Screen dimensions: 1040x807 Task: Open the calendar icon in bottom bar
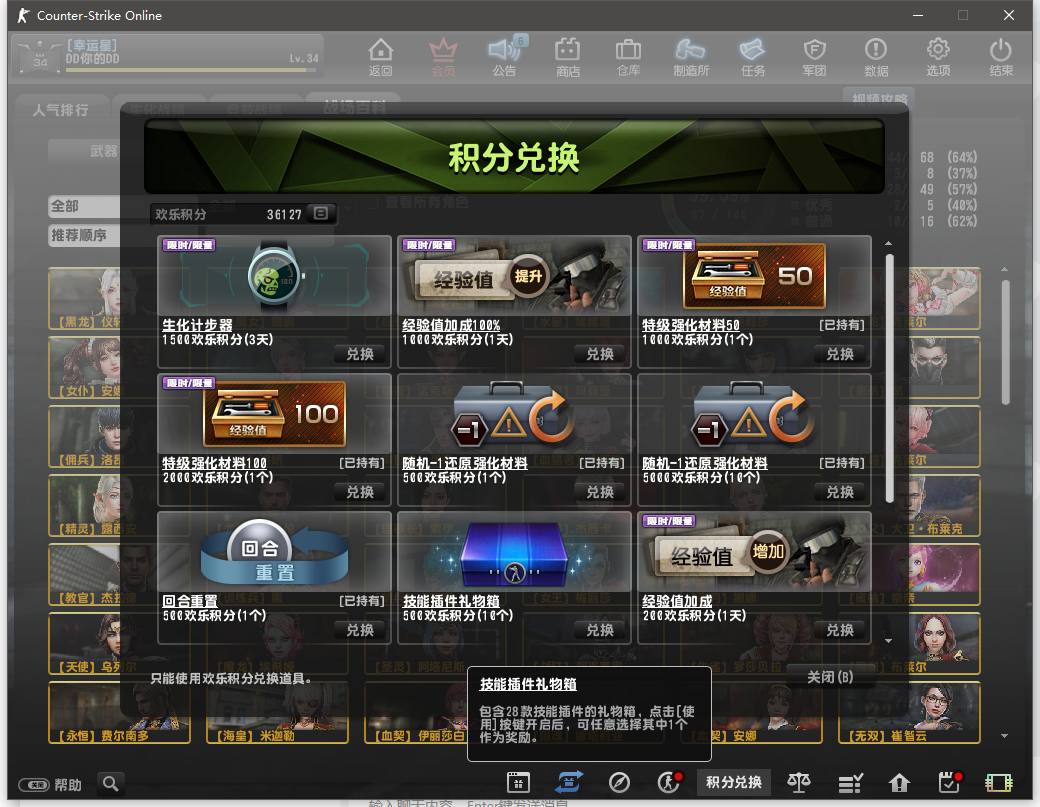tap(518, 783)
